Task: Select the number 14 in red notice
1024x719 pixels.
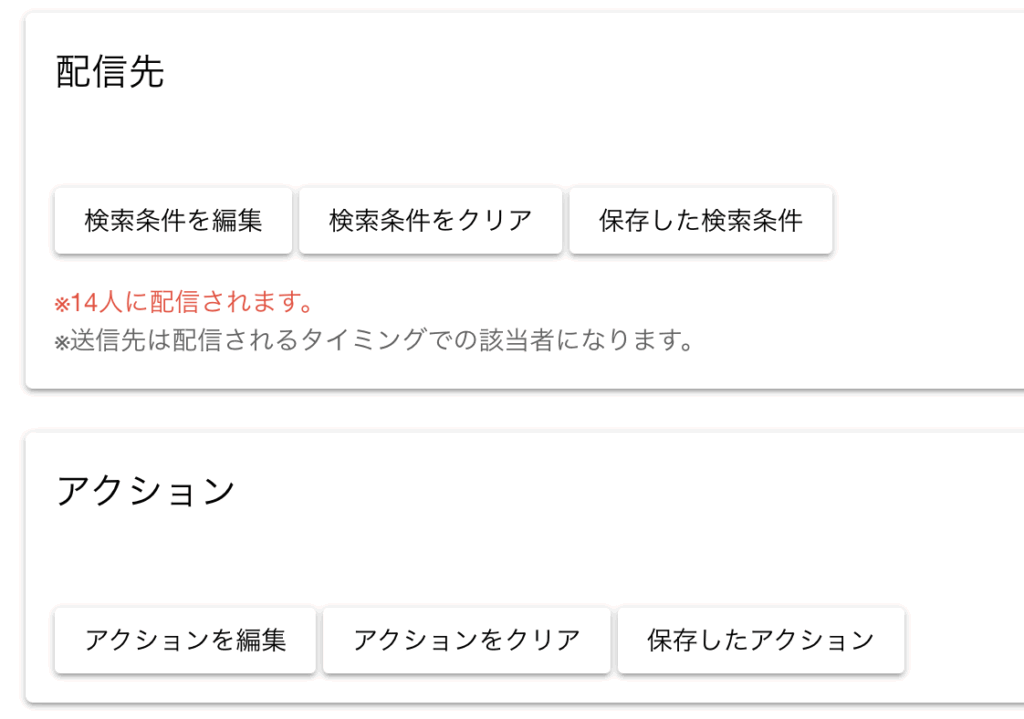Action: [83, 302]
